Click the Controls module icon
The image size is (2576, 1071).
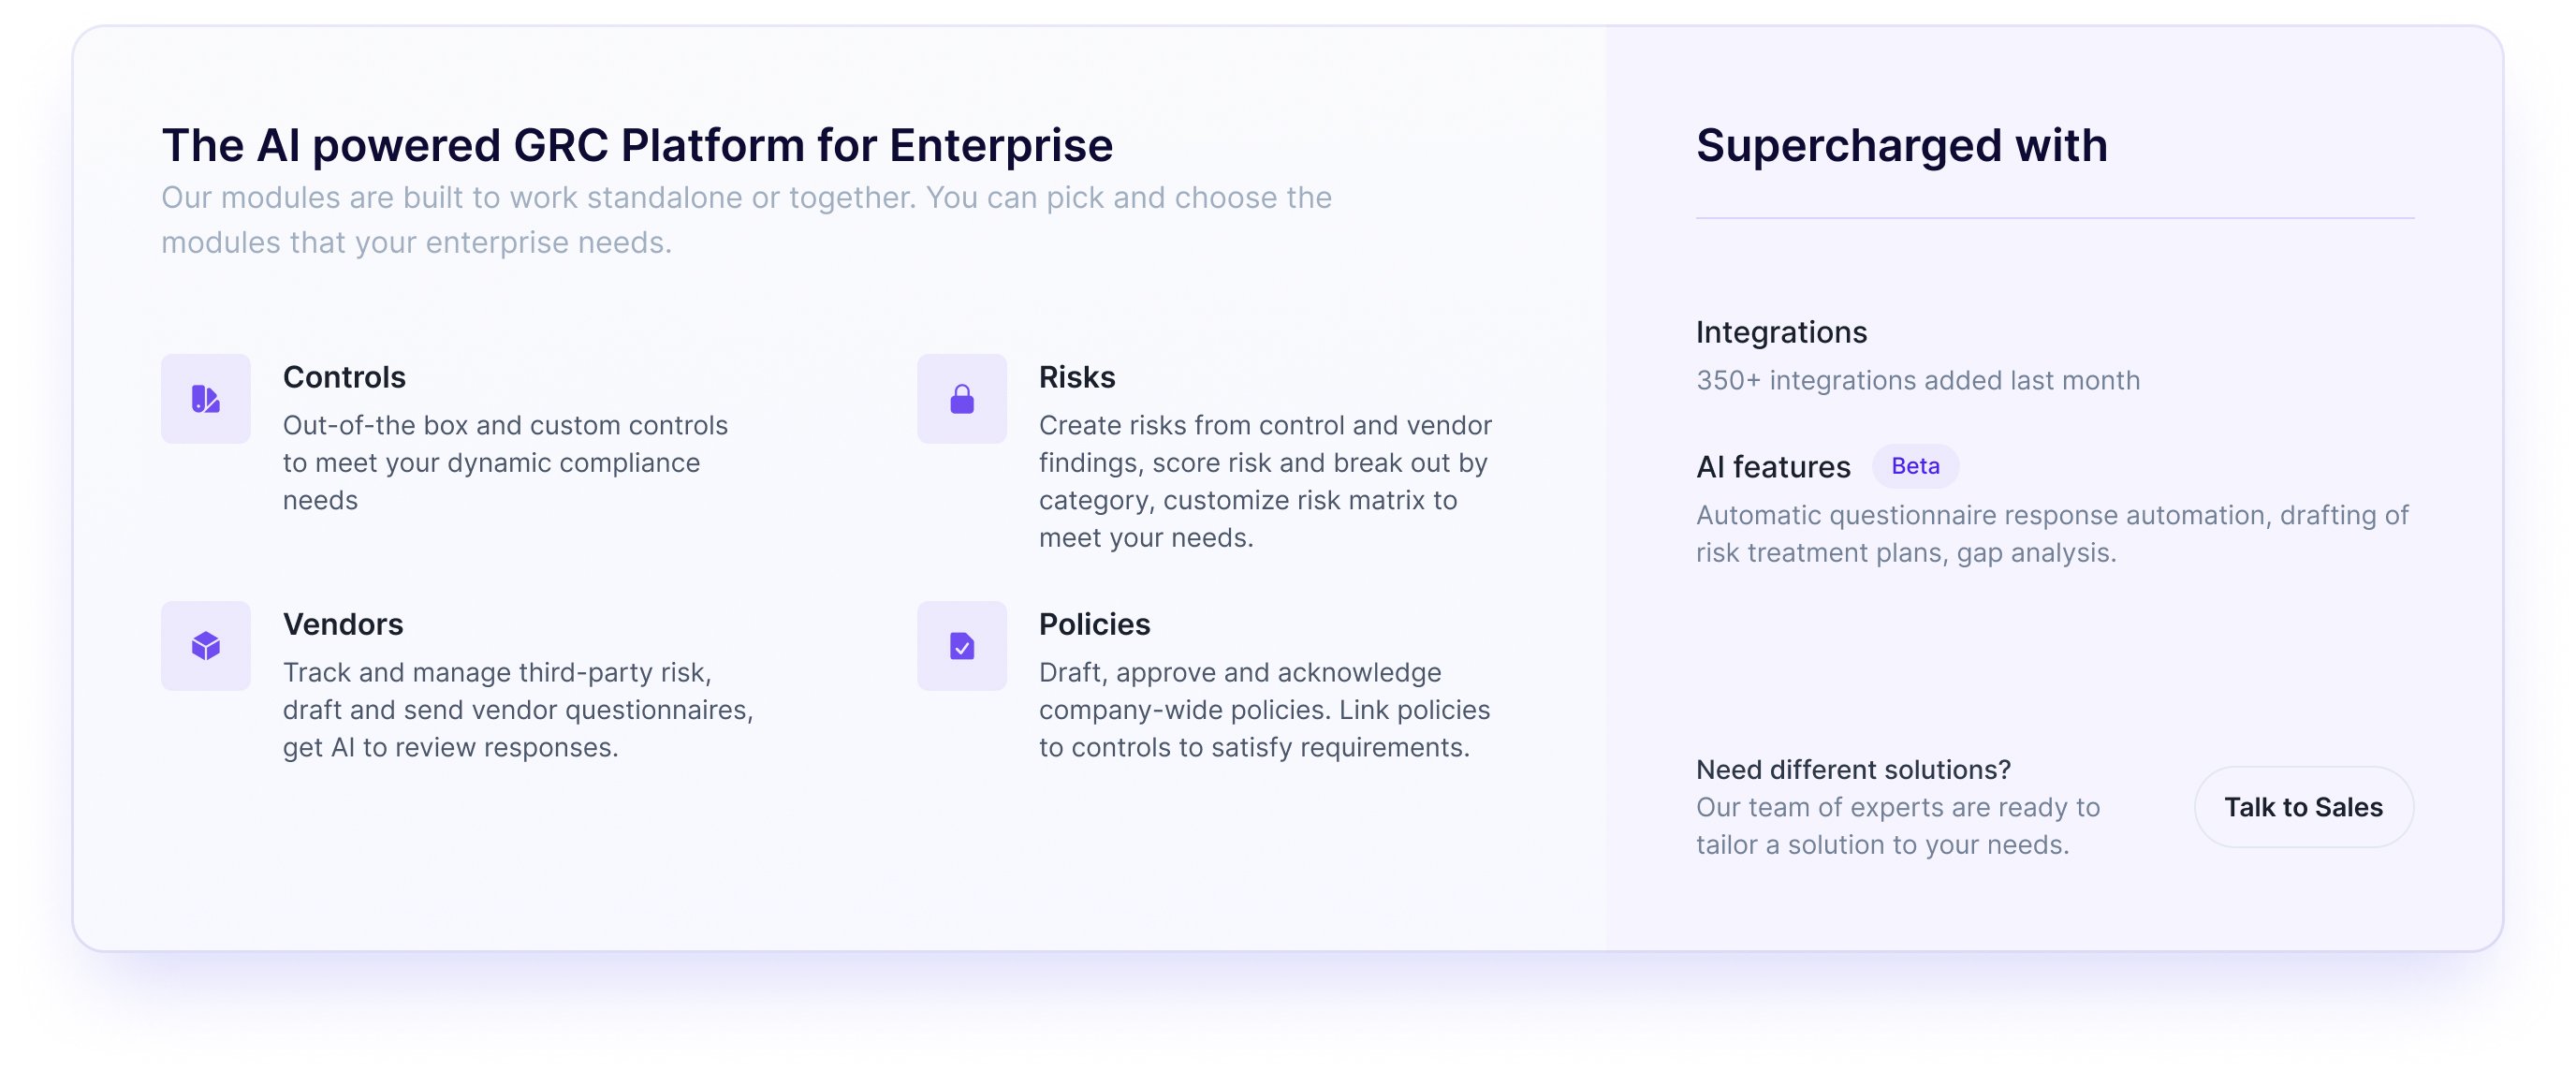tap(205, 399)
